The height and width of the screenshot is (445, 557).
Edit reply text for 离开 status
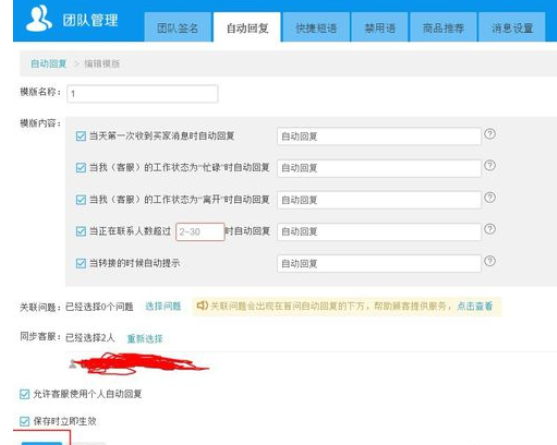point(379,200)
